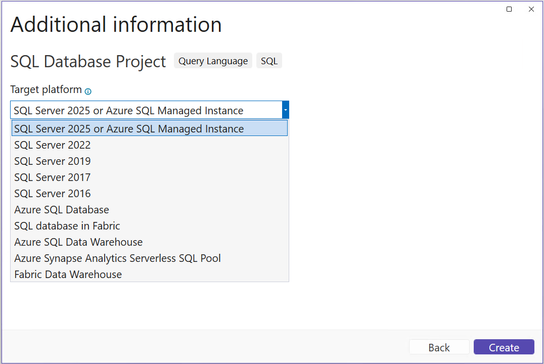Click the Target platform label
The width and height of the screenshot is (544, 364).
click(46, 90)
